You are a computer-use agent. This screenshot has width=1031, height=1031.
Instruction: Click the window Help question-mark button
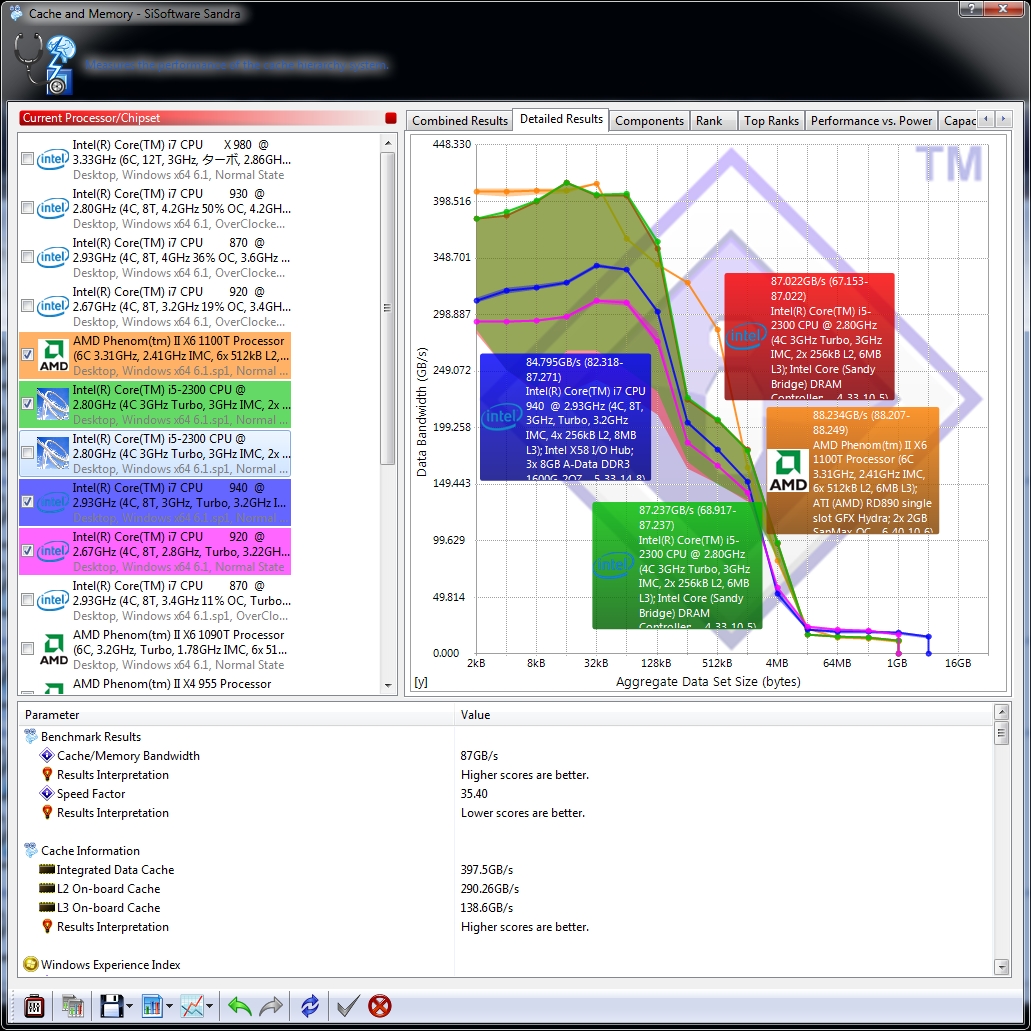click(x=971, y=9)
